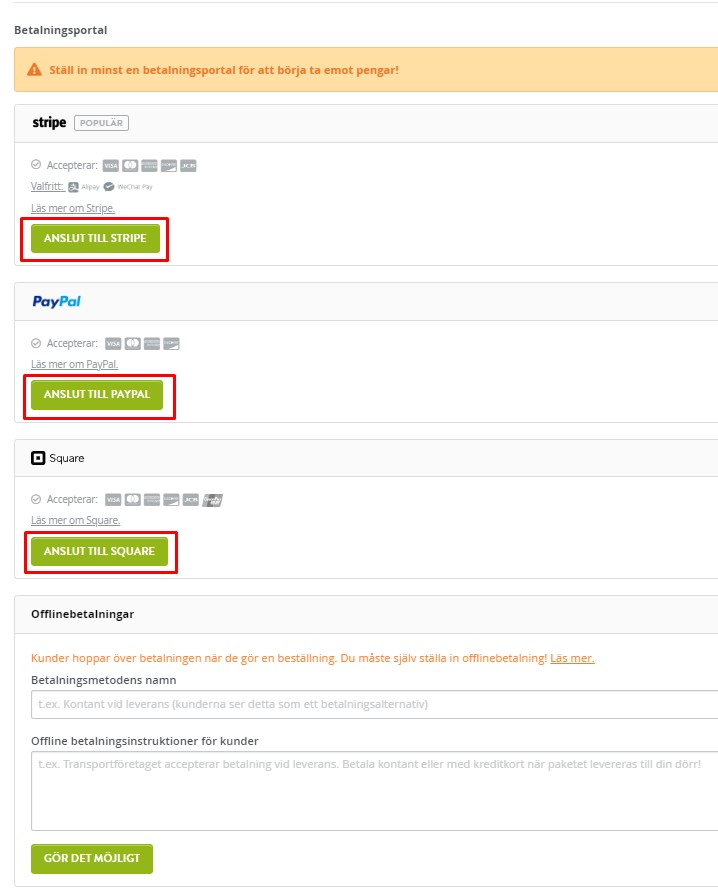The width and height of the screenshot is (718, 896).
Task: Focus the Betalningsmetodens namn input field
Action: 374,704
